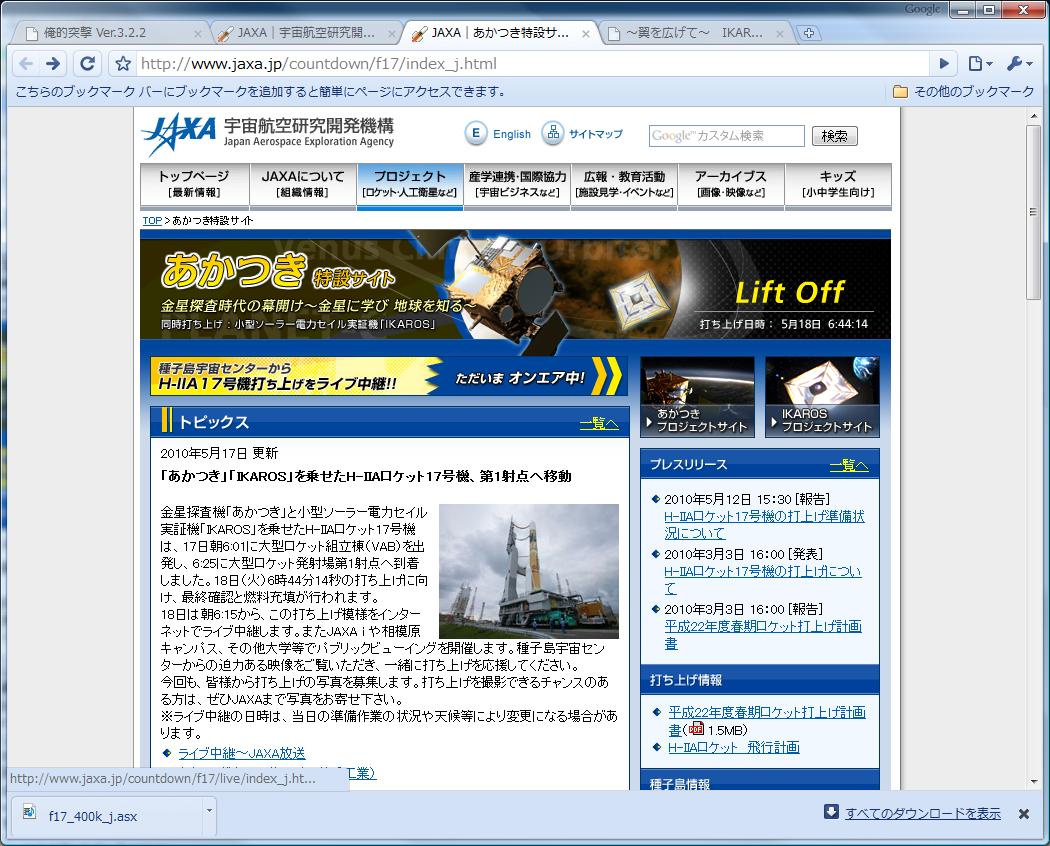The height and width of the screenshot is (846, 1050).
Task: Switch to 翼を広げて IKAR tab
Action: click(x=693, y=33)
